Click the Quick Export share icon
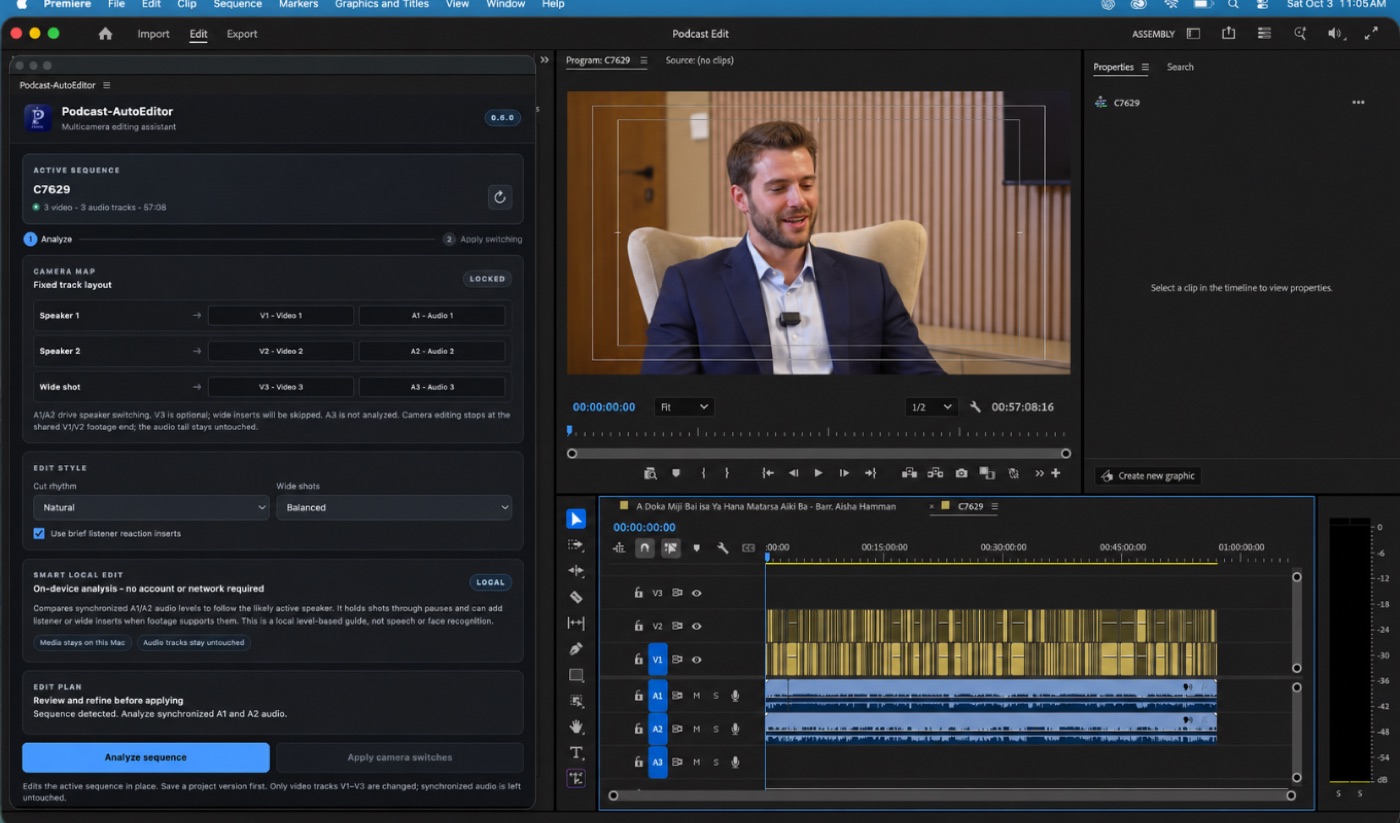 [x=1228, y=34]
